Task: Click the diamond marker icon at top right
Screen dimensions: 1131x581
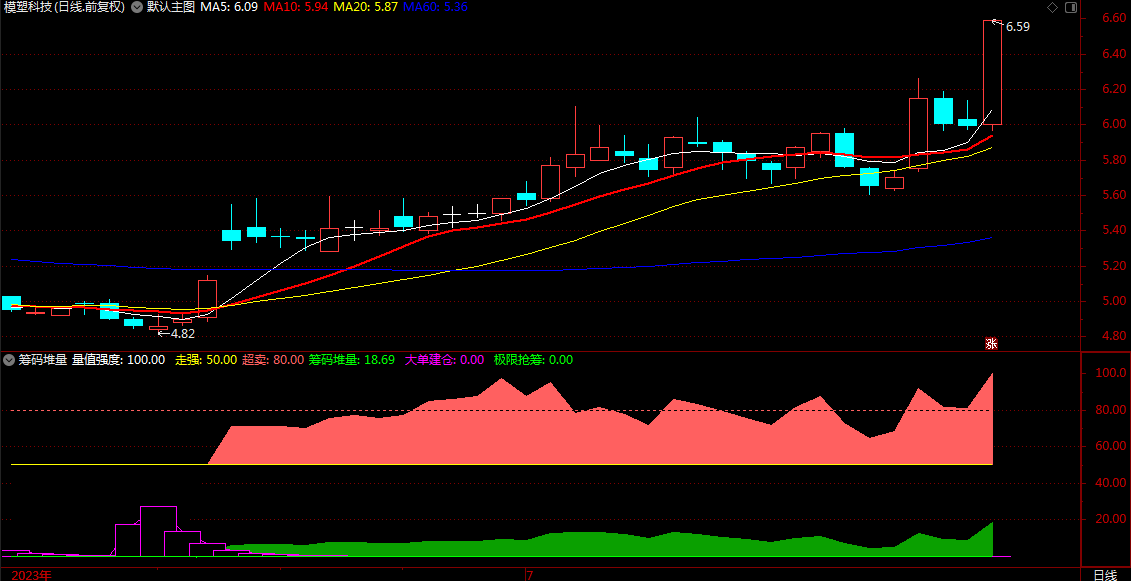Action: point(1052,7)
